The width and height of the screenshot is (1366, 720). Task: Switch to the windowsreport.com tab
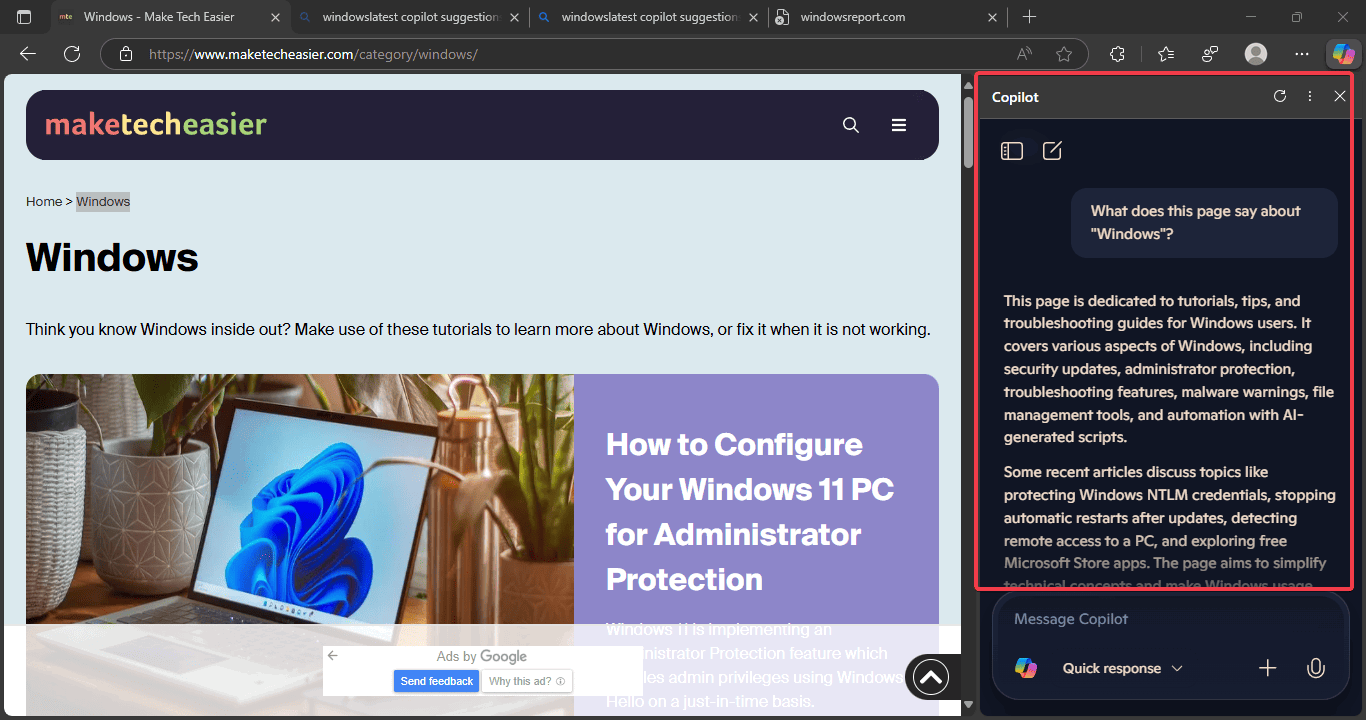(888, 17)
